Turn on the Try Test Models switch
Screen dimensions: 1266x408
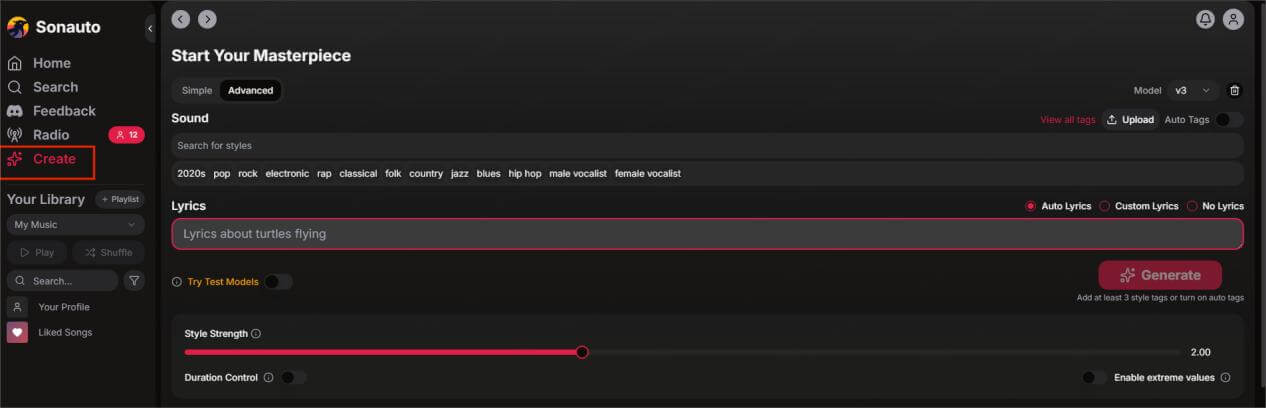coord(277,282)
